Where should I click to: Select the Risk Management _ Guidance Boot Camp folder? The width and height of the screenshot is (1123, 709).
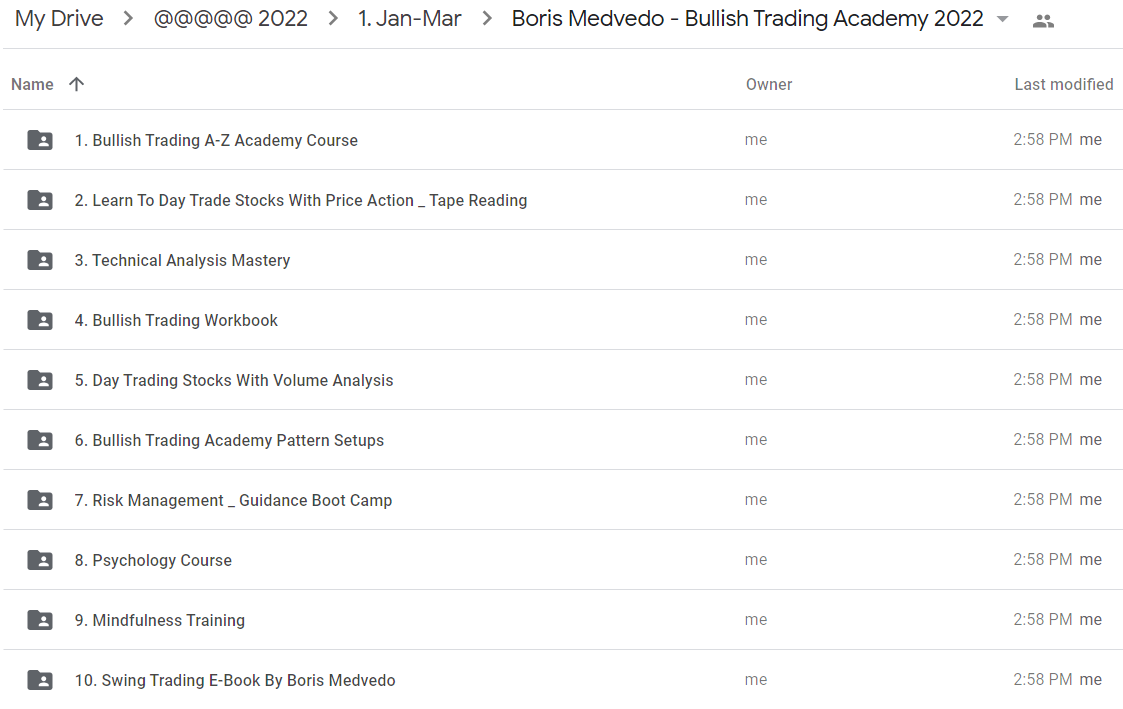pos(562,500)
